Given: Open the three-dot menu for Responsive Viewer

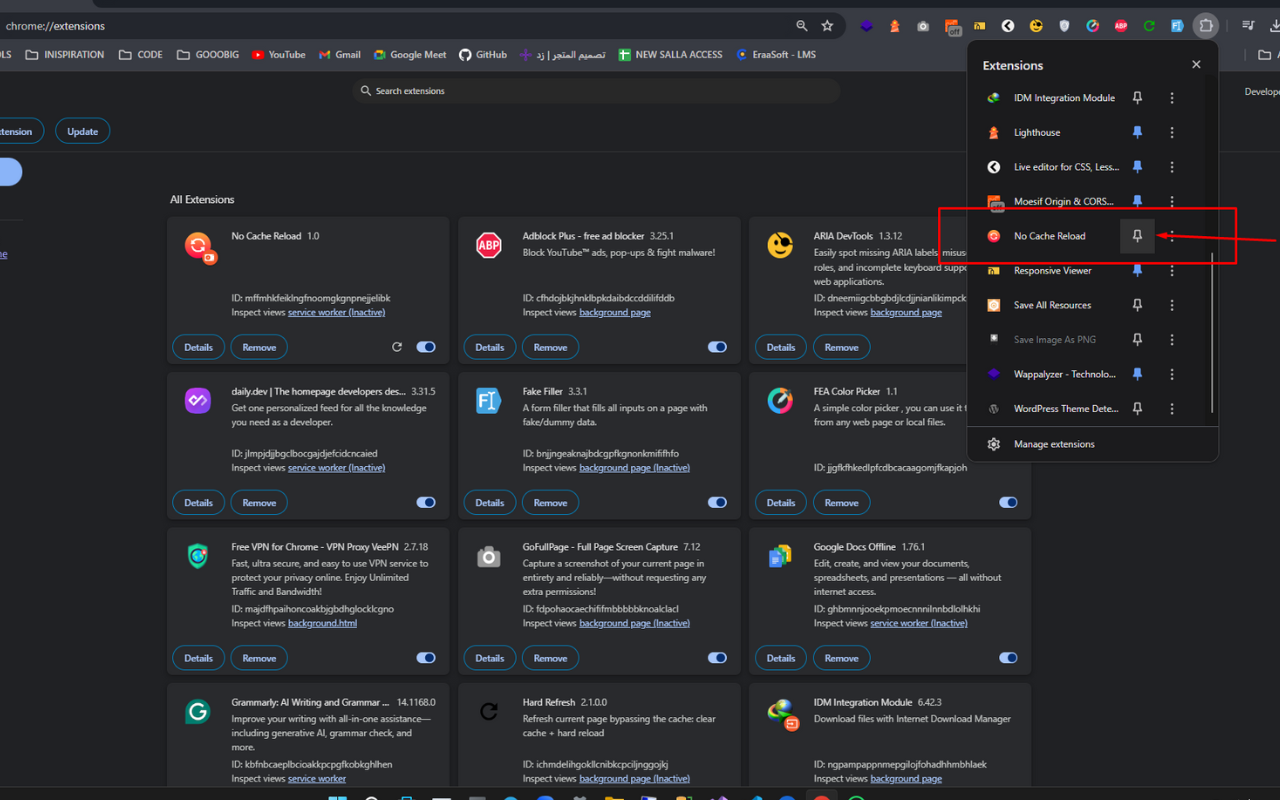Looking at the screenshot, I should click(1171, 270).
